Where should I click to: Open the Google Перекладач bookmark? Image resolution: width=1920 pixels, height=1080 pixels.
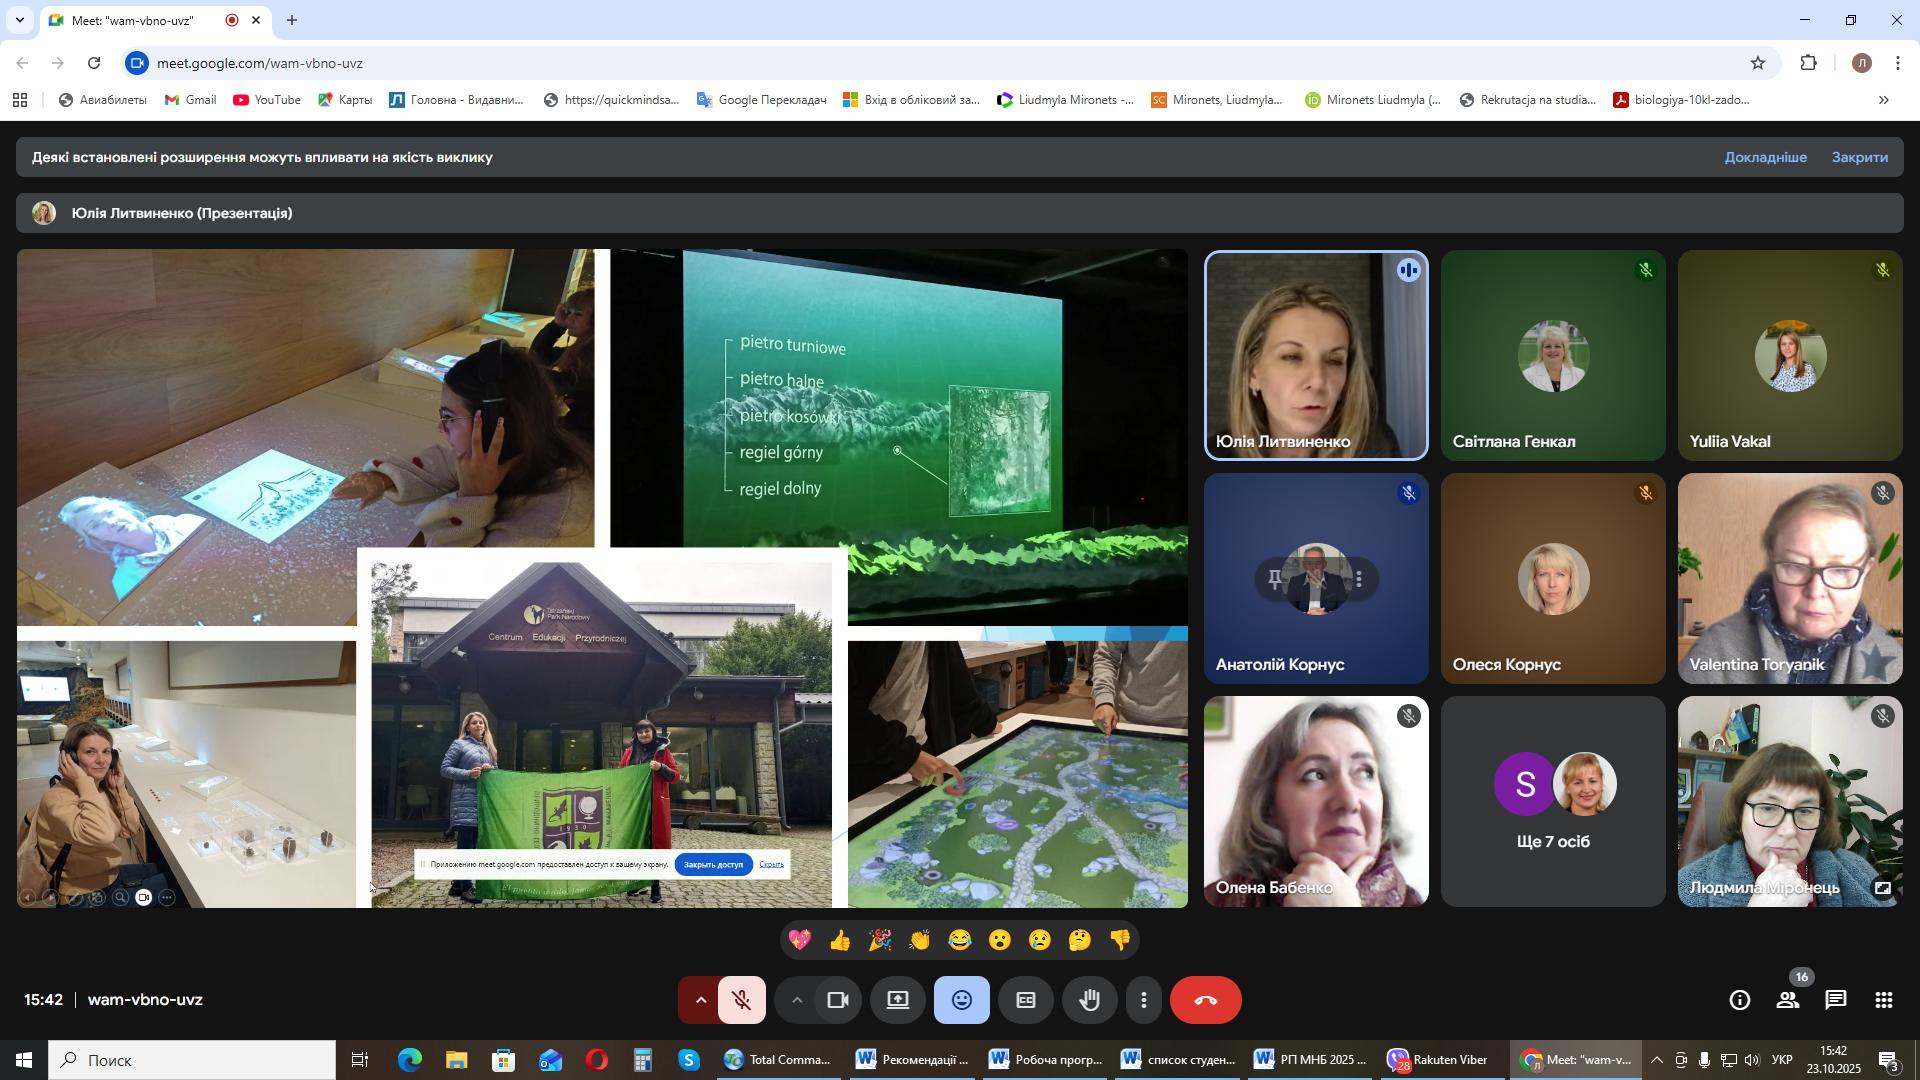click(761, 100)
